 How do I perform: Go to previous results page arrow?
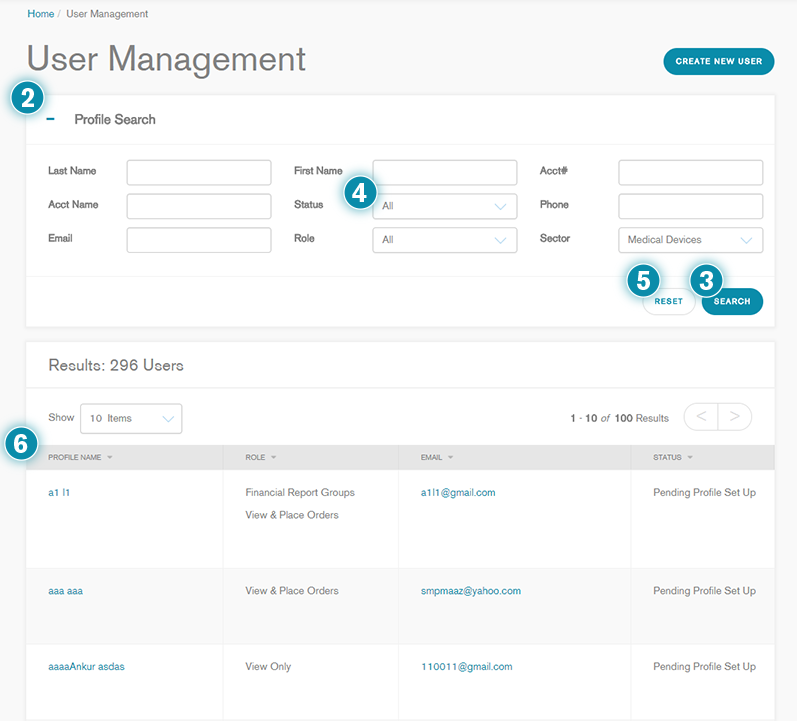click(x=701, y=417)
